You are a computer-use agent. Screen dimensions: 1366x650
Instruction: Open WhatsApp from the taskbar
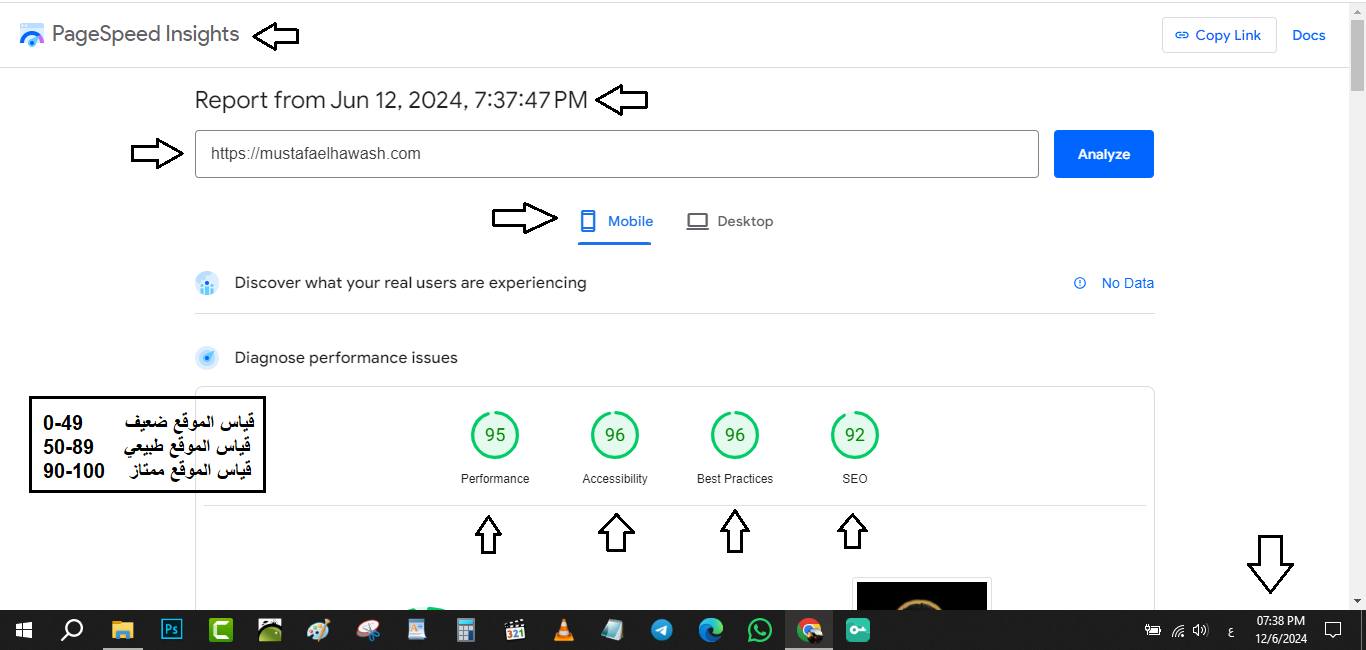(x=760, y=630)
